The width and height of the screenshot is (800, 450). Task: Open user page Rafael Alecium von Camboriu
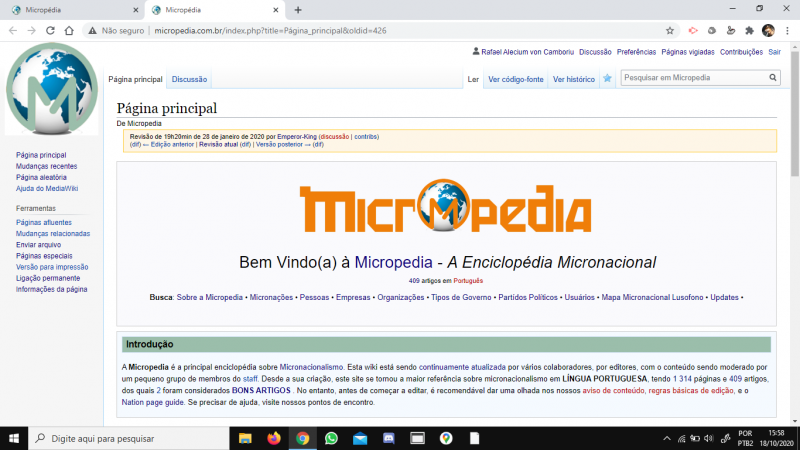click(x=528, y=52)
